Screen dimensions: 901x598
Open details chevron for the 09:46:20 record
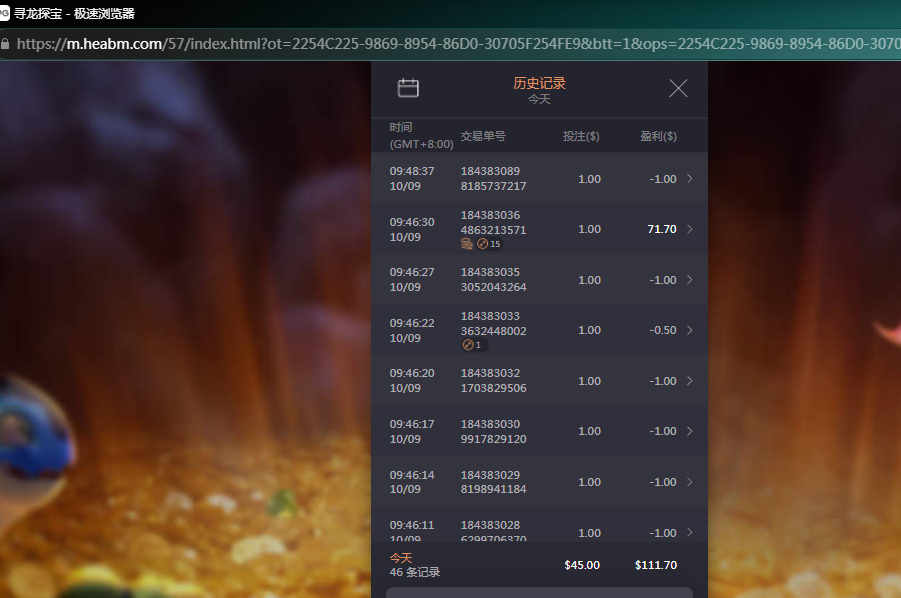point(689,381)
